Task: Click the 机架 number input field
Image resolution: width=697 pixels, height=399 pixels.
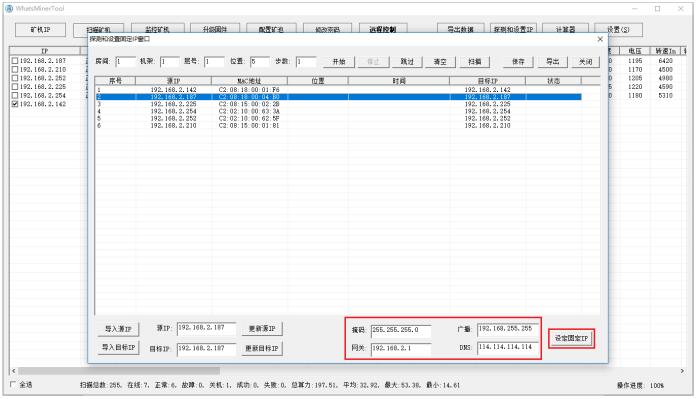Action: click(x=170, y=62)
